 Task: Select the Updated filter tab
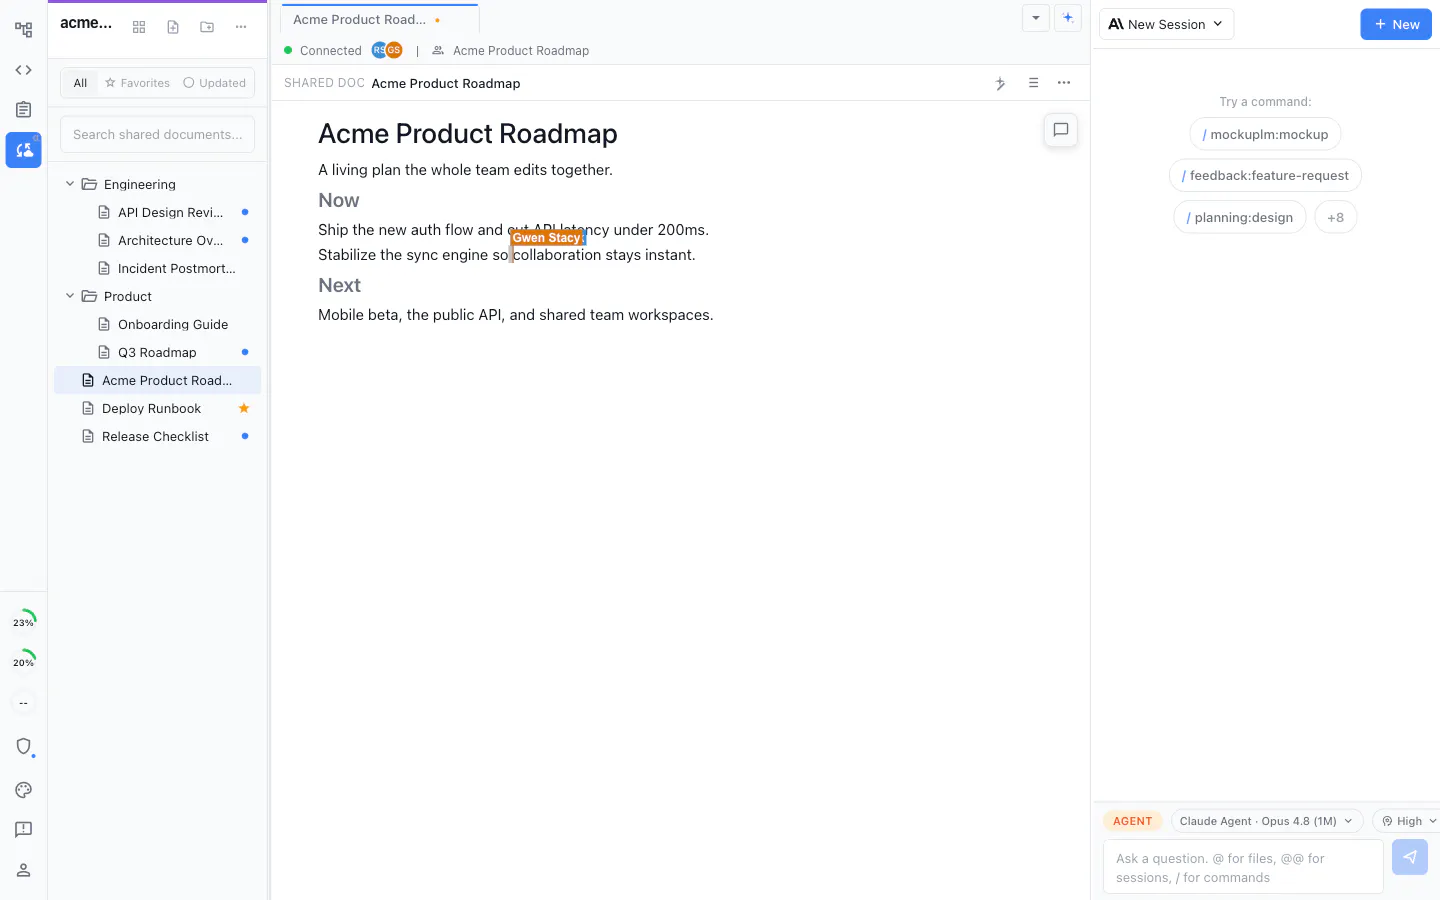(215, 83)
